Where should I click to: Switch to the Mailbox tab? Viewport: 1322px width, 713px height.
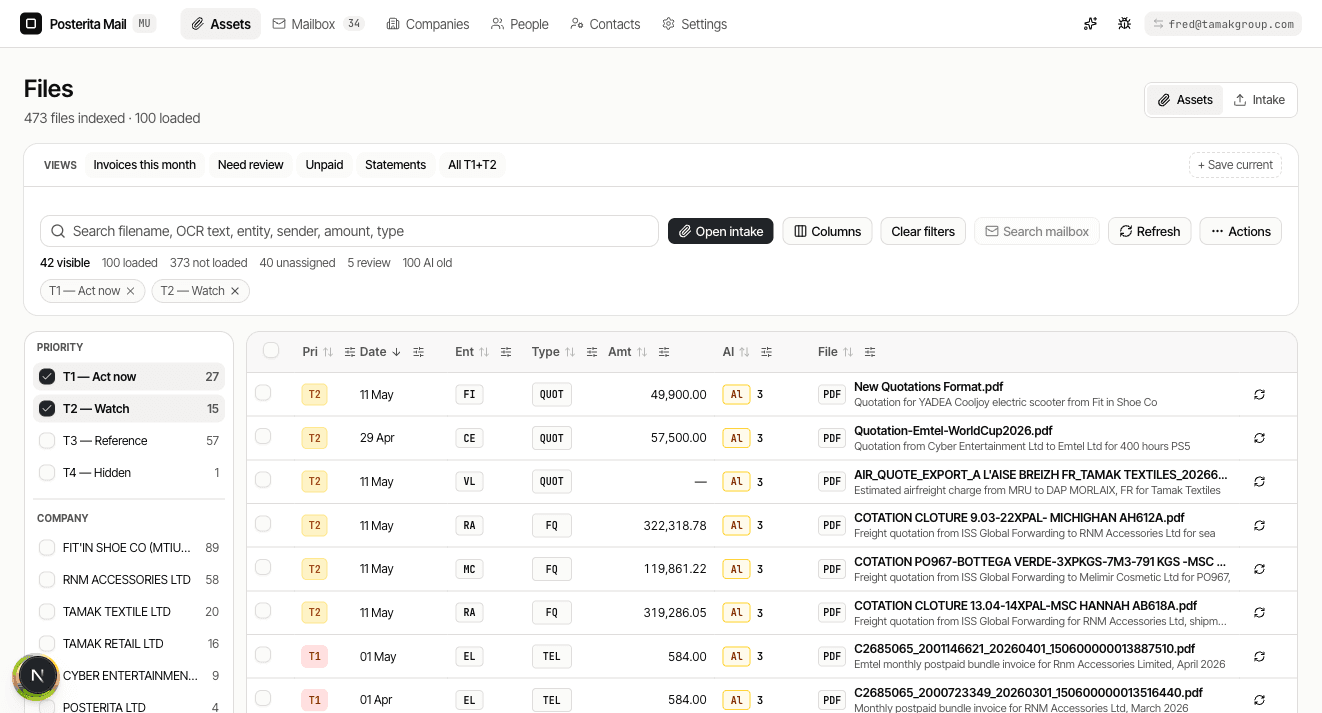pos(317,24)
